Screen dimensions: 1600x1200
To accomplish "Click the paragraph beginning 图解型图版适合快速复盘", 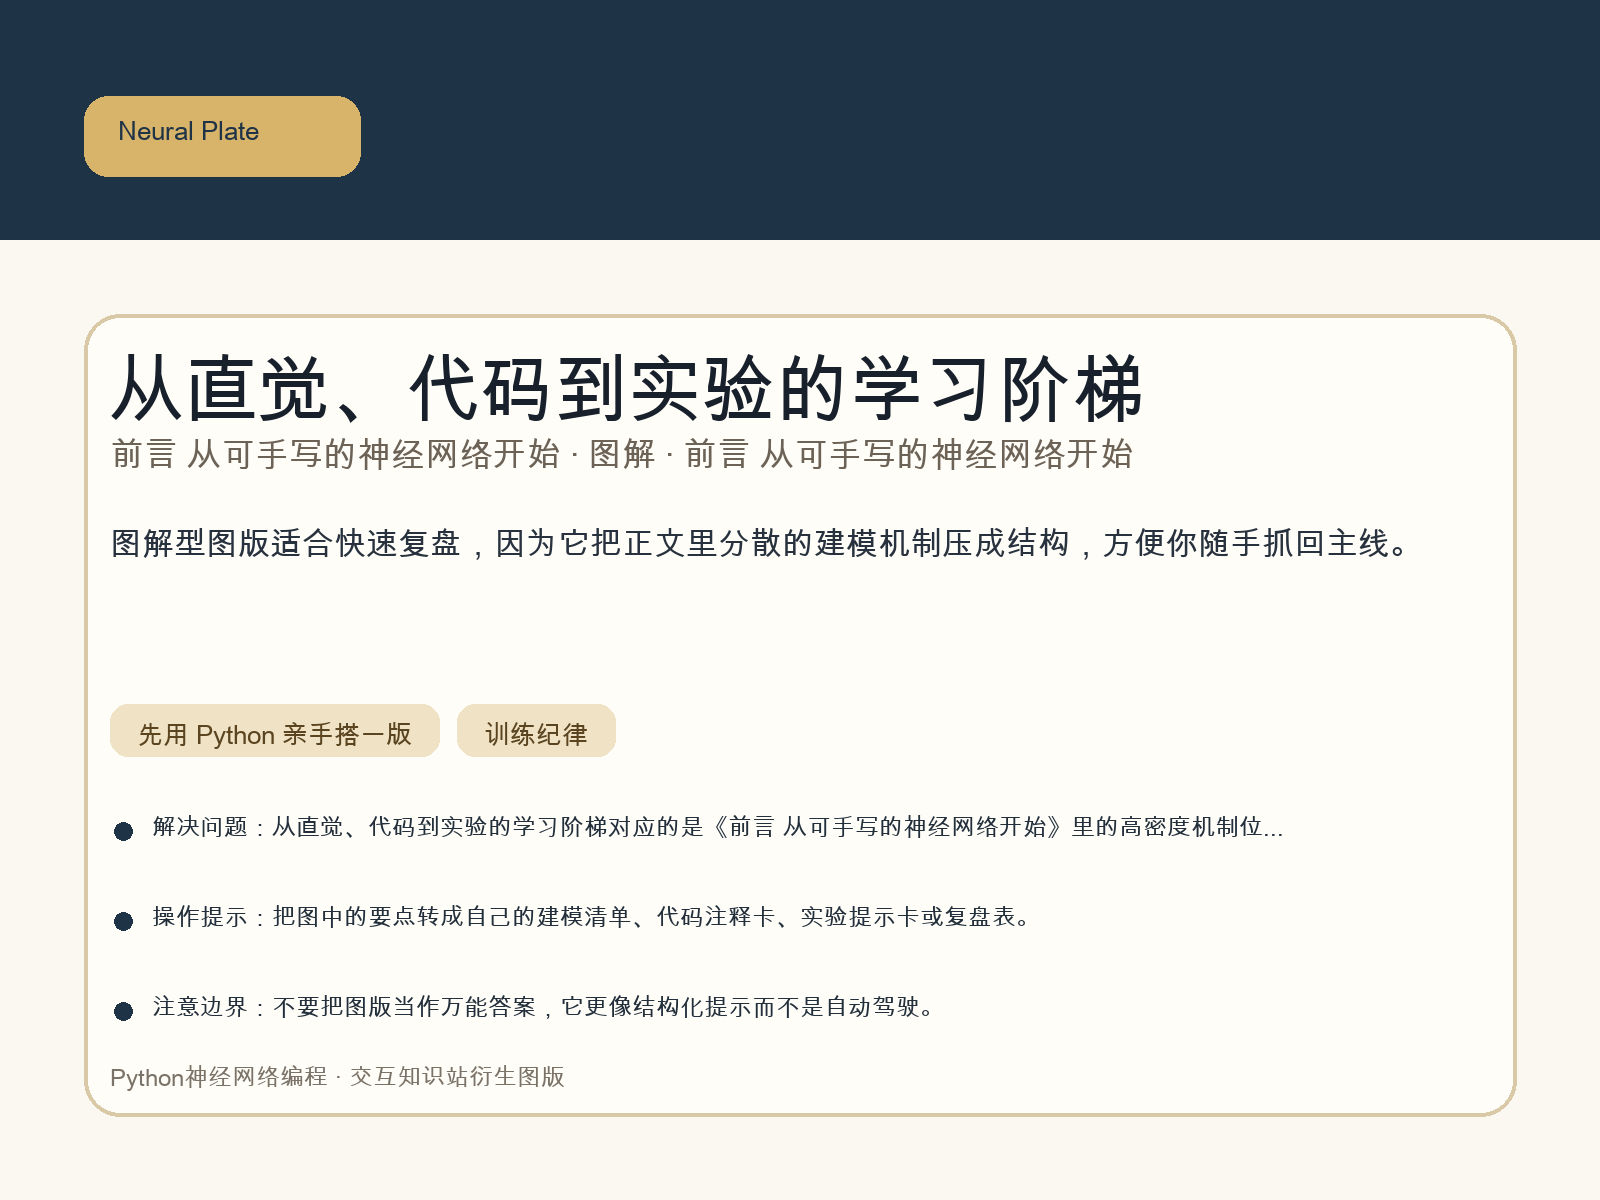I will 760,543.
